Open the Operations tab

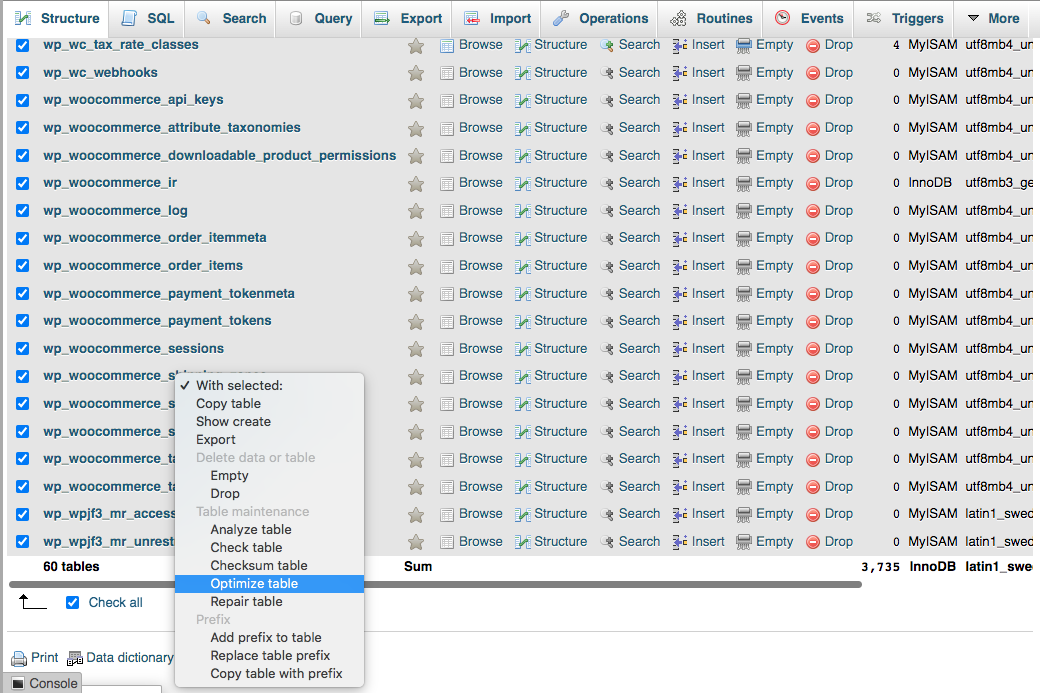pos(601,18)
